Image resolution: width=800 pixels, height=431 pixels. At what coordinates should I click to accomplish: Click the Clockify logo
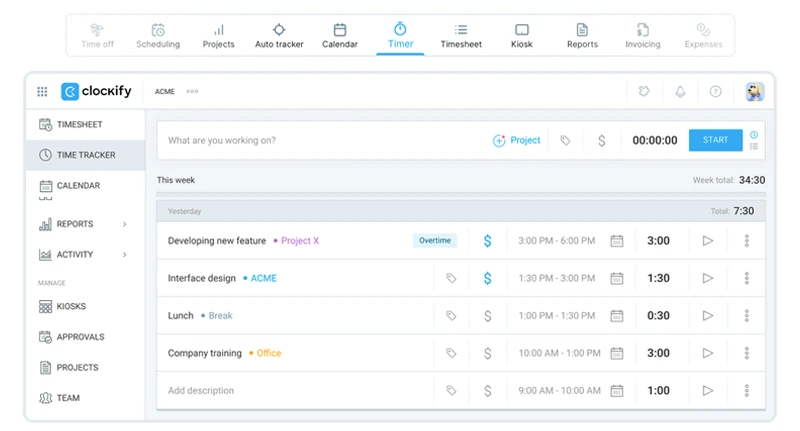click(96, 91)
